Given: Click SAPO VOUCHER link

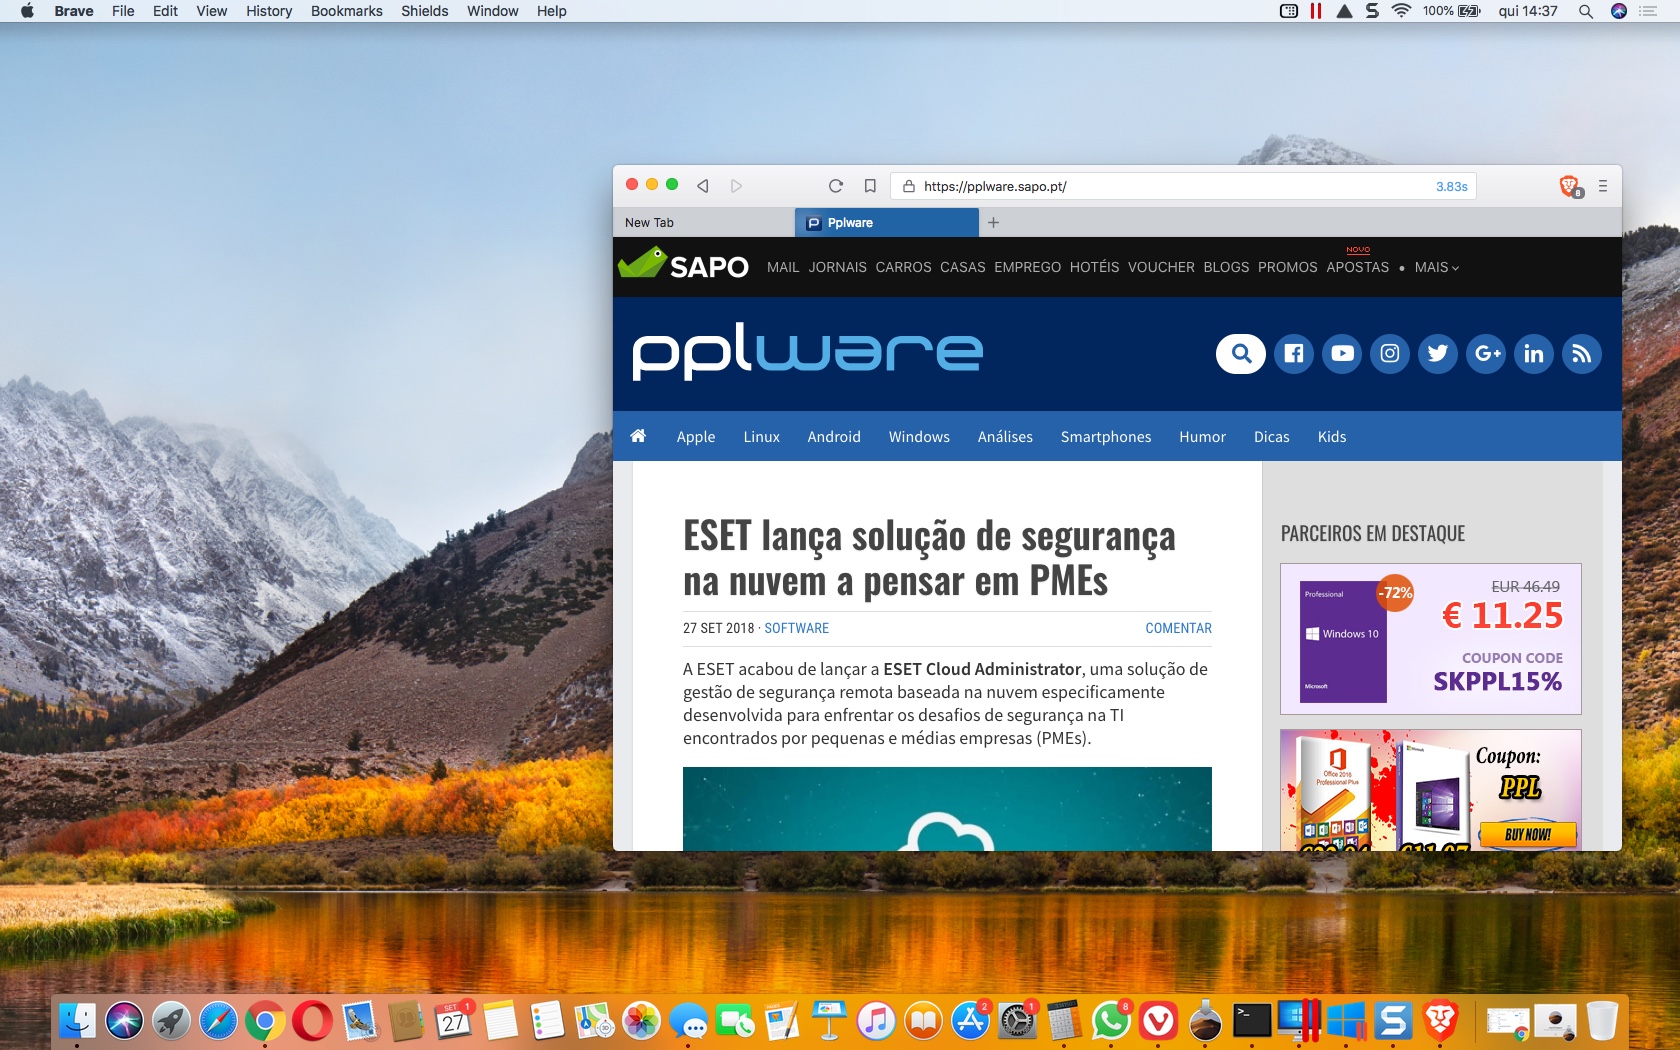Looking at the screenshot, I should pos(1161,267).
